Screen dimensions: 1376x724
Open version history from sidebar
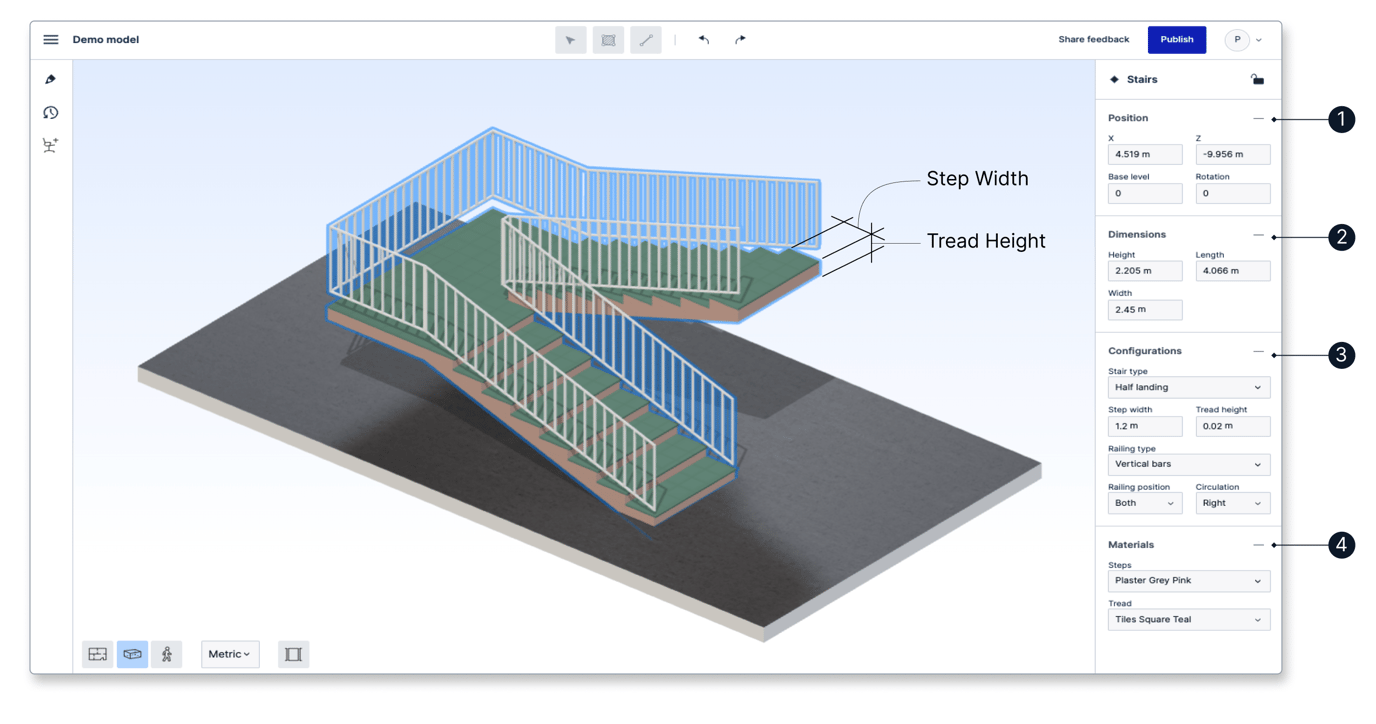tap(51, 113)
